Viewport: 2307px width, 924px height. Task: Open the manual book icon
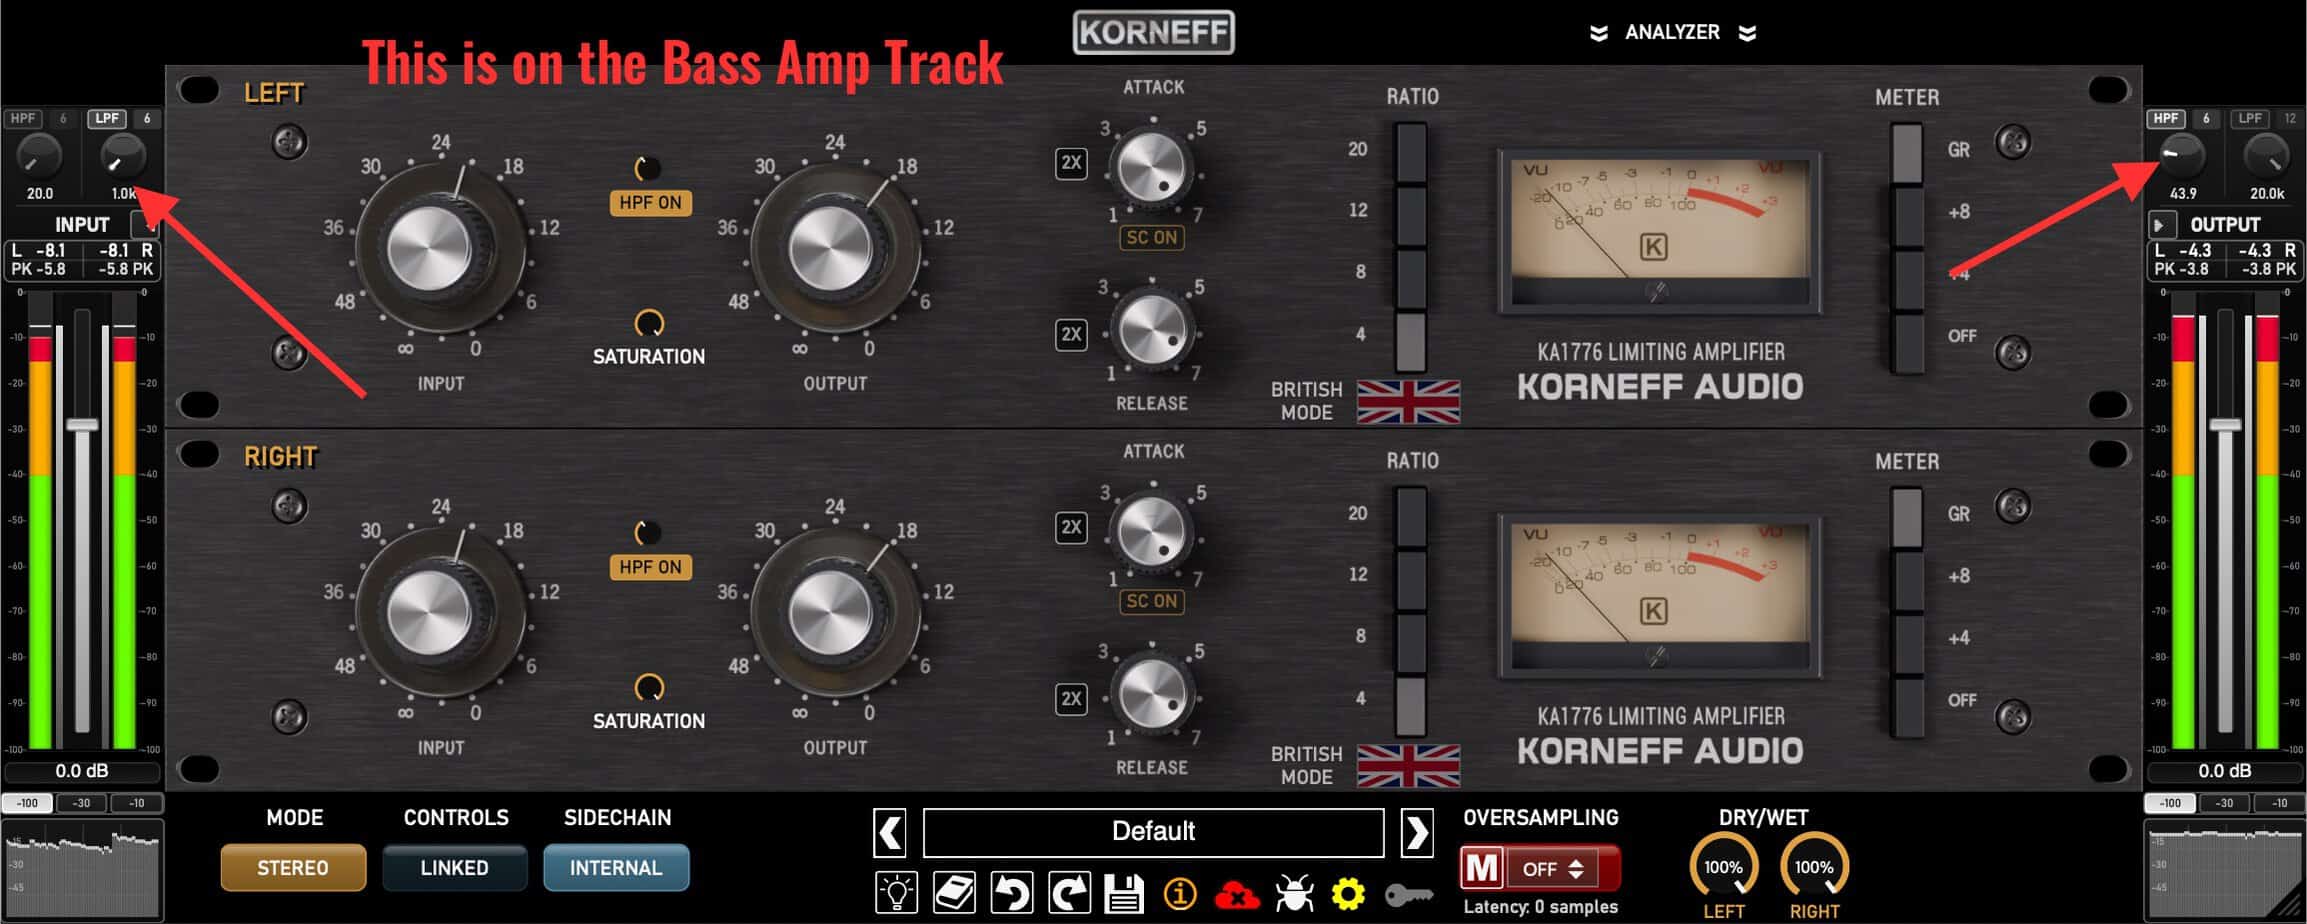tap(954, 891)
